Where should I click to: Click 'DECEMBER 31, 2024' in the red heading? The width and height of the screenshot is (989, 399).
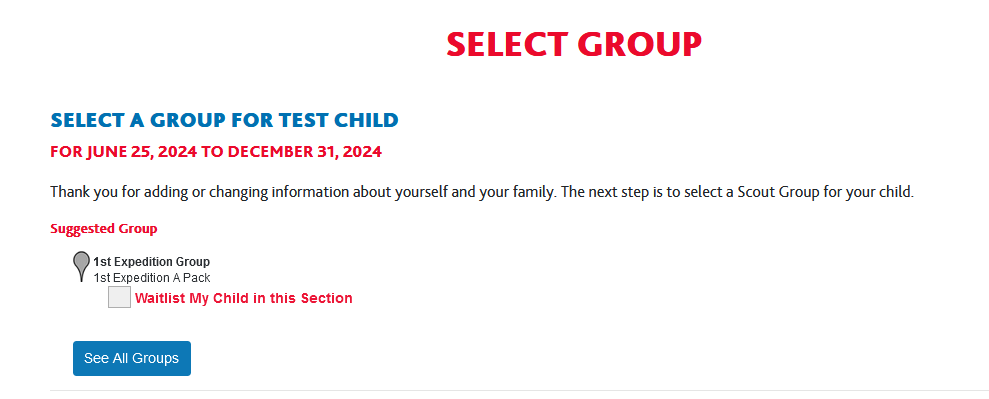(305, 152)
